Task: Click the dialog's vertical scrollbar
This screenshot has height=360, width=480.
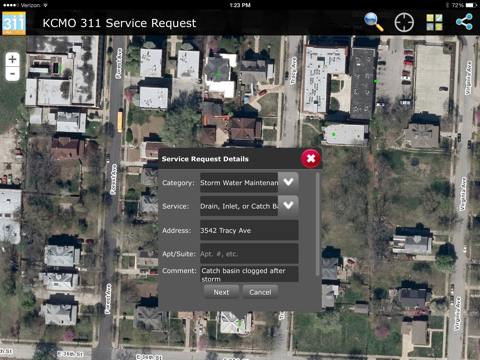Action: click(318, 224)
